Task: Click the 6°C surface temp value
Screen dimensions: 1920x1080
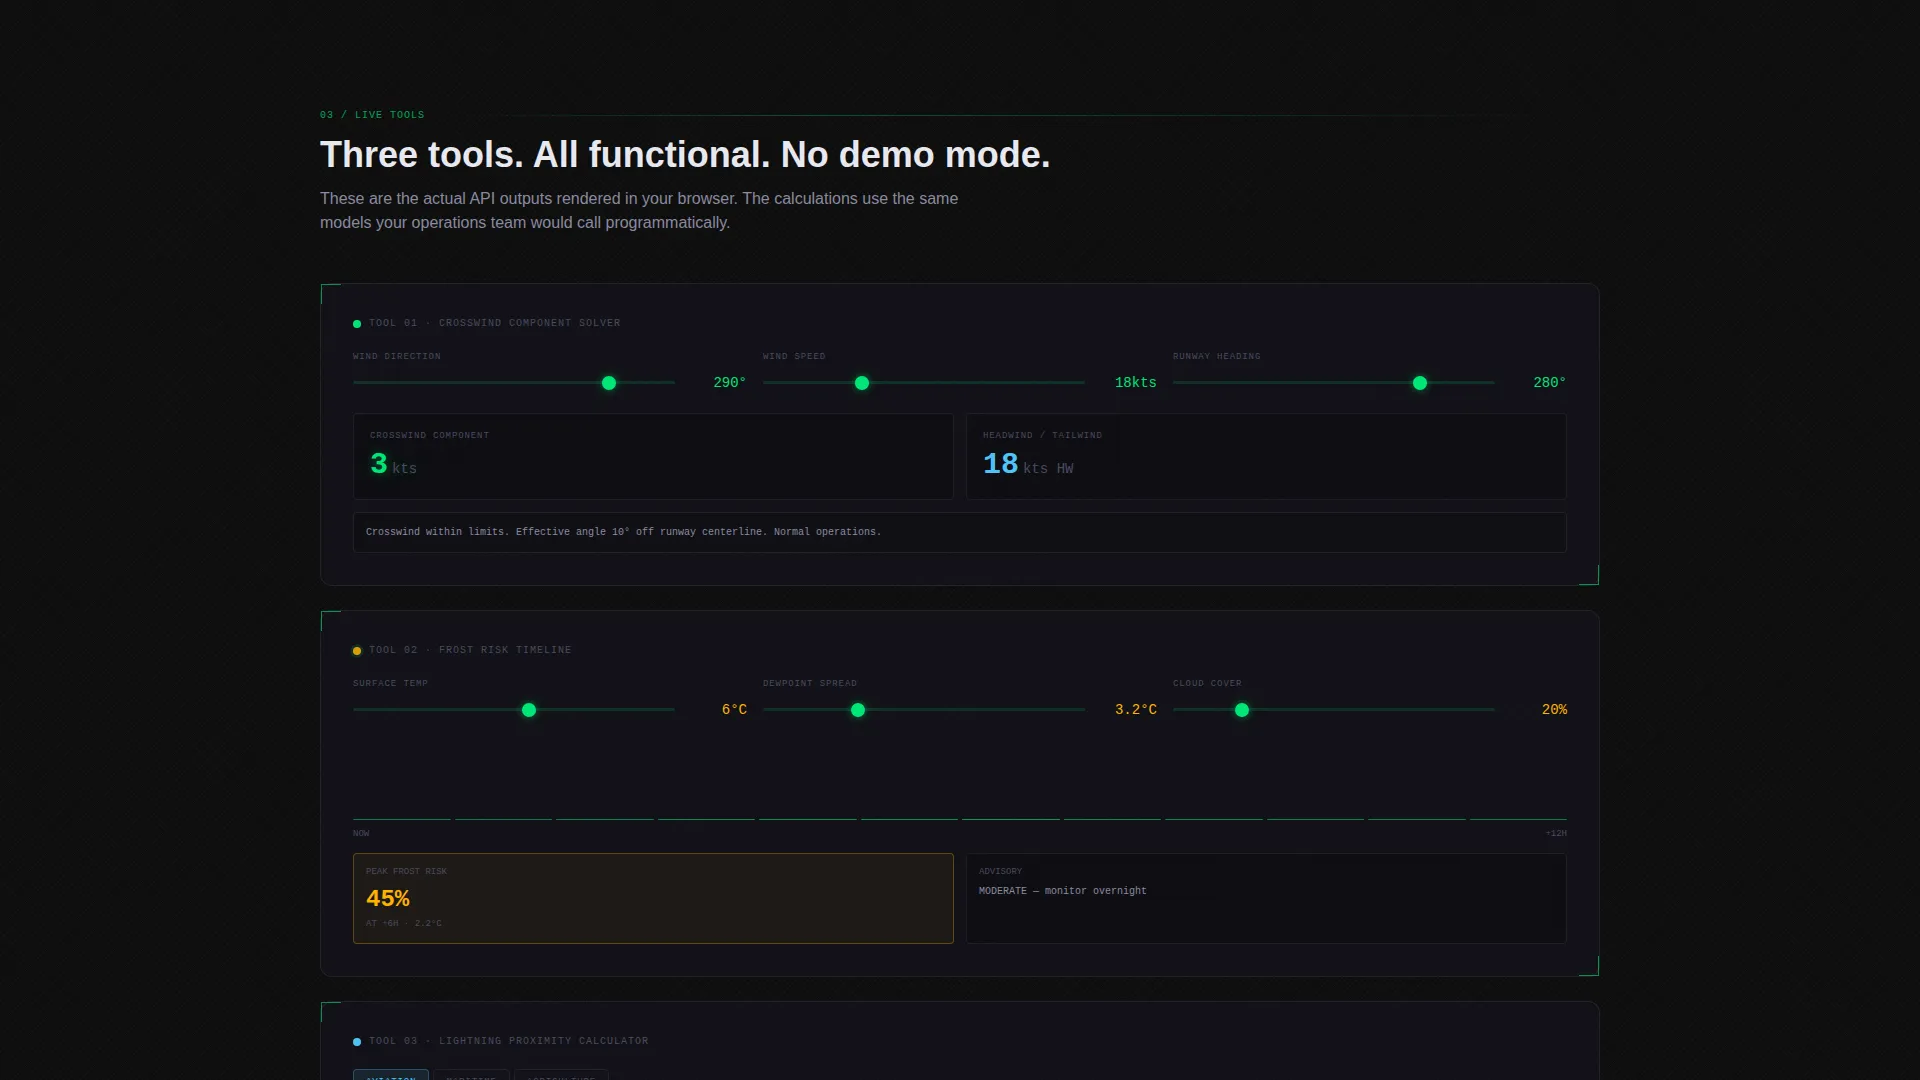Action: coord(734,710)
